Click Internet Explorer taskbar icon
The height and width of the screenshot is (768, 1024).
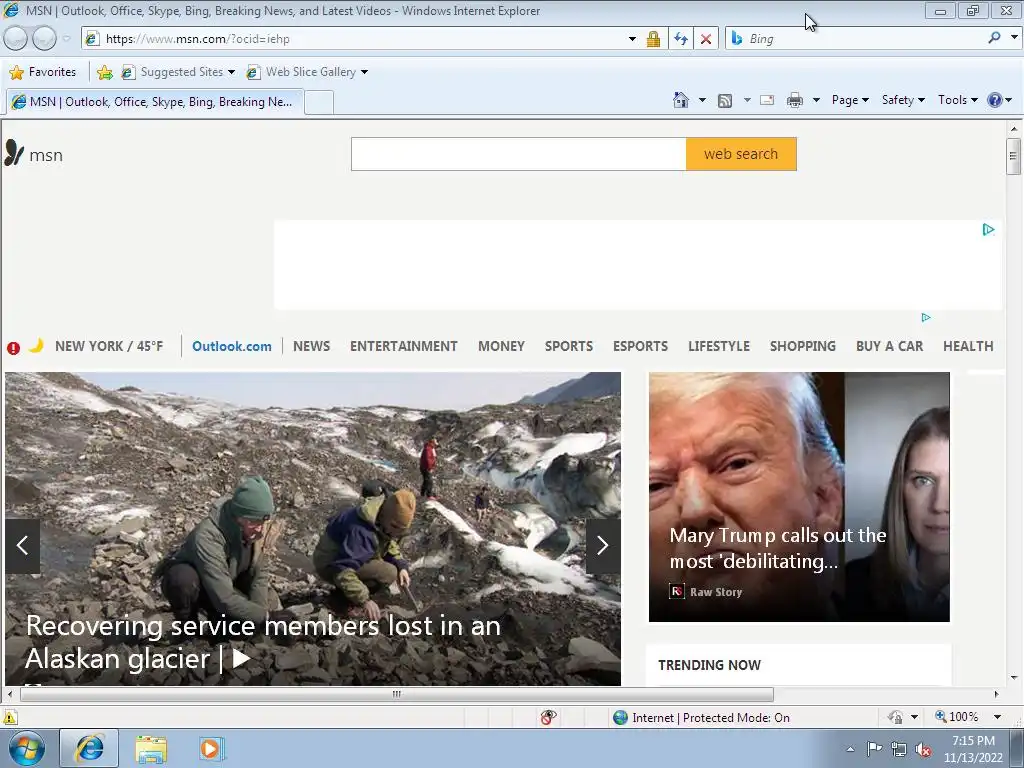pyautogui.click(x=89, y=748)
